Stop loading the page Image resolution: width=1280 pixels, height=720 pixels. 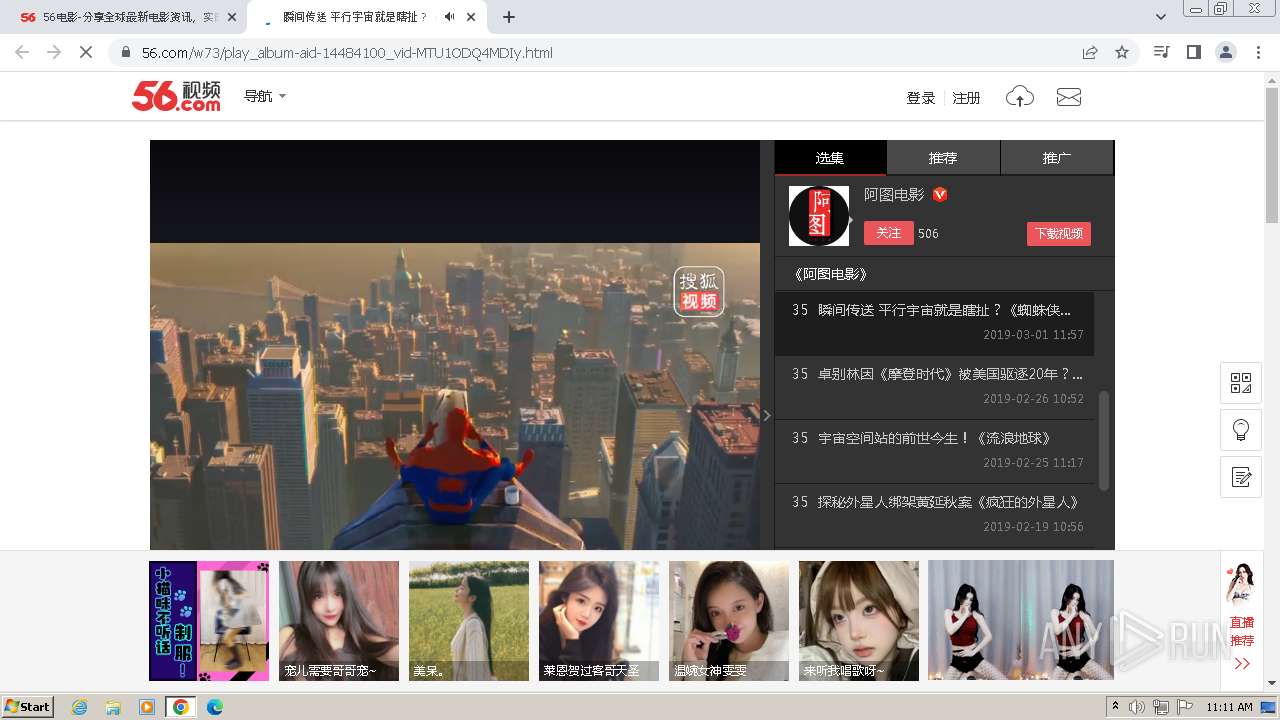pos(86,52)
